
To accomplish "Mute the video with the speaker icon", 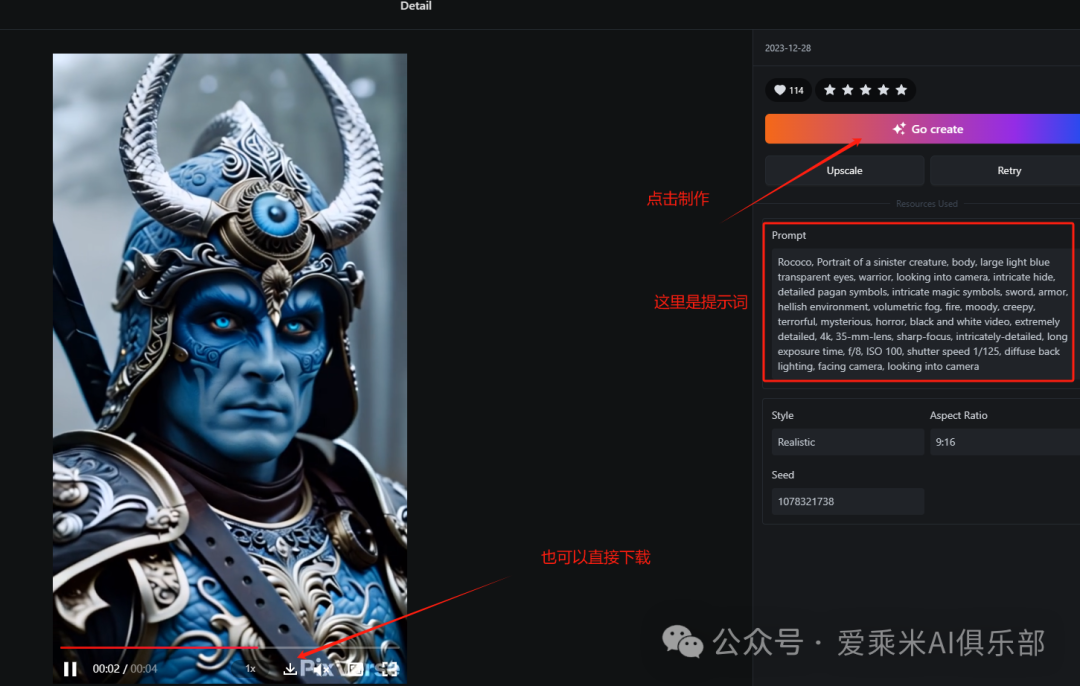I will pos(323,668).
